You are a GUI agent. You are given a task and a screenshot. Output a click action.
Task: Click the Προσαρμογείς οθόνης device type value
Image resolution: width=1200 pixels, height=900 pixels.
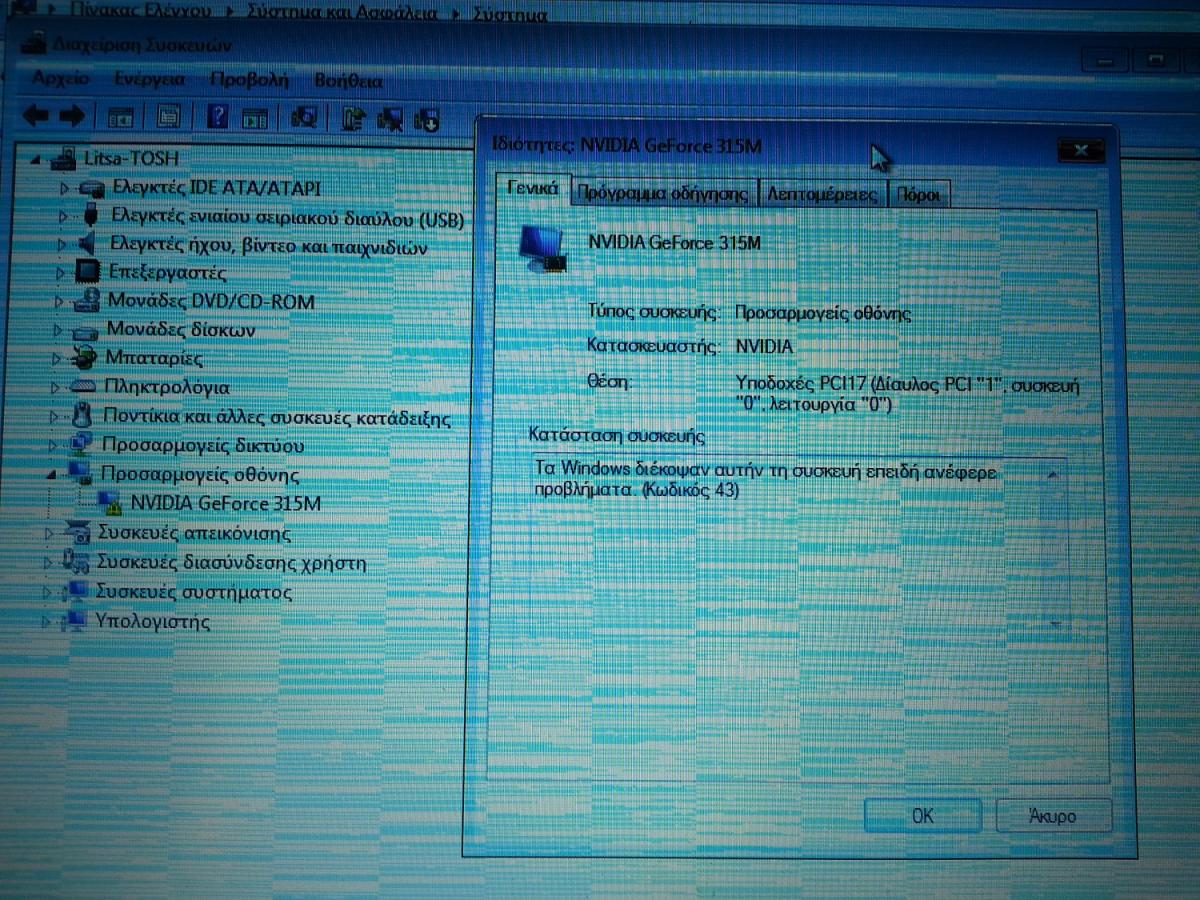coord(823,313)
